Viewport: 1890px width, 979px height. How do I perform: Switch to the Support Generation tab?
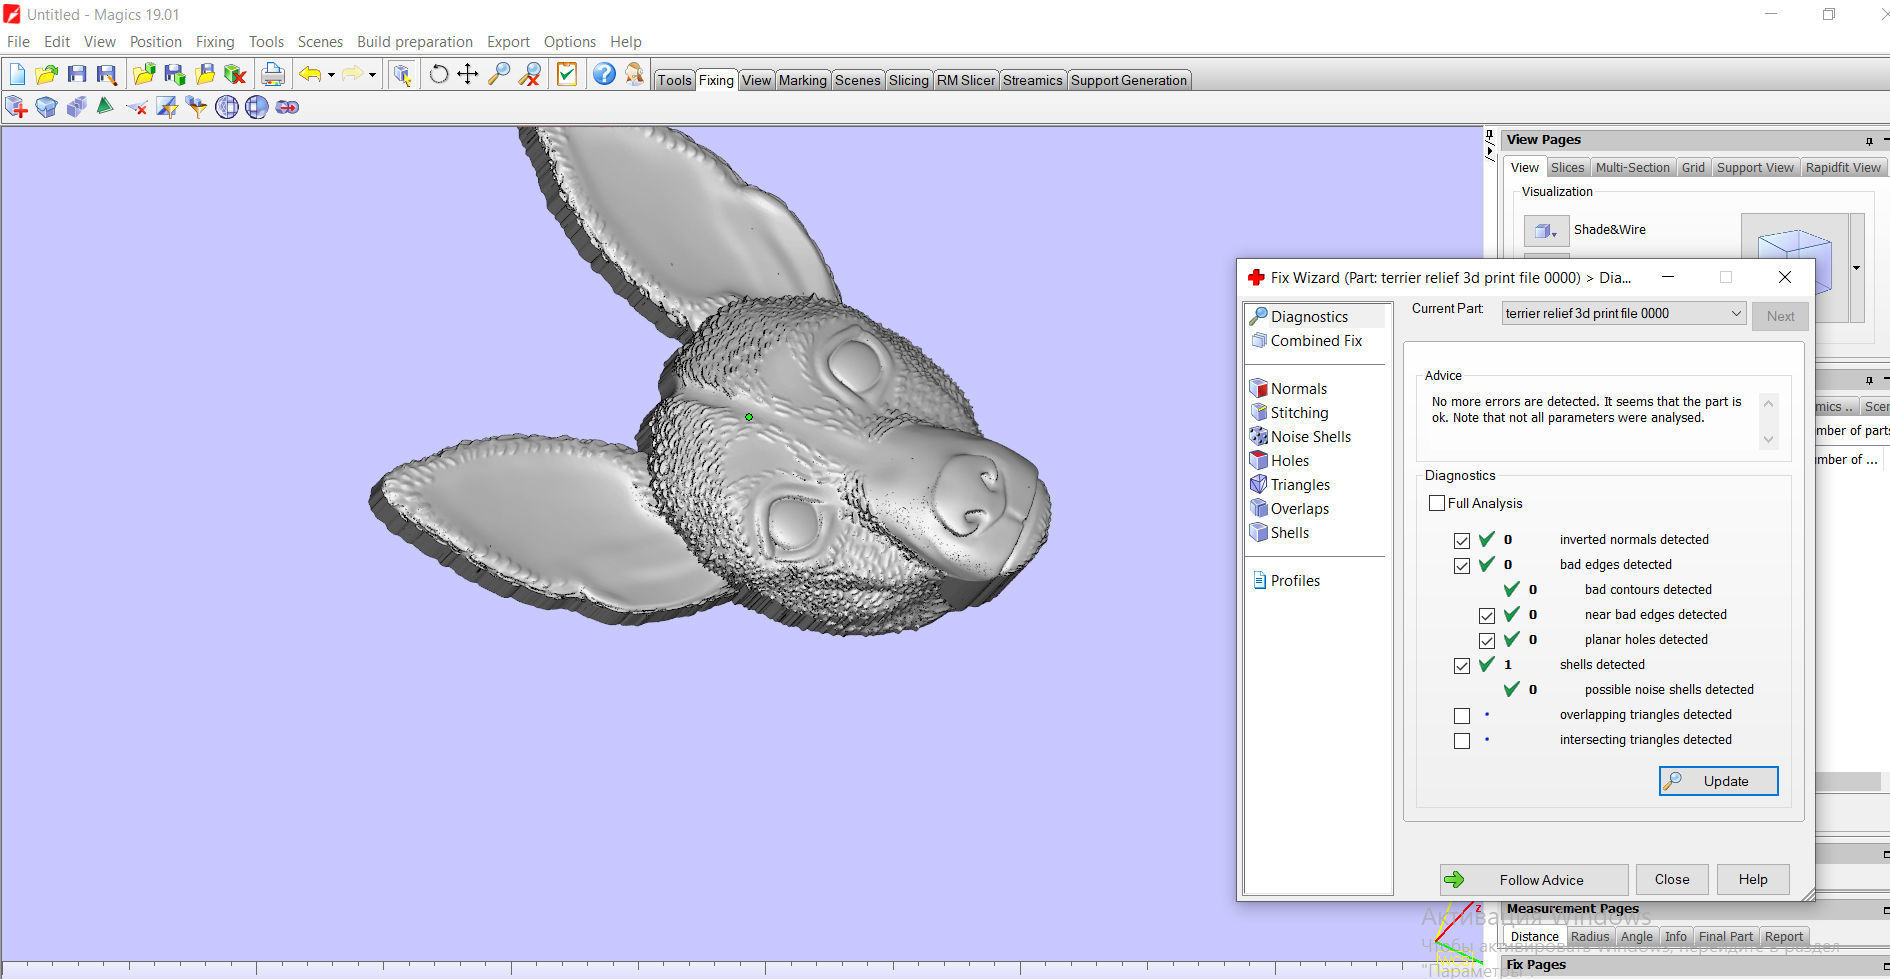[x=1128, y=81]
